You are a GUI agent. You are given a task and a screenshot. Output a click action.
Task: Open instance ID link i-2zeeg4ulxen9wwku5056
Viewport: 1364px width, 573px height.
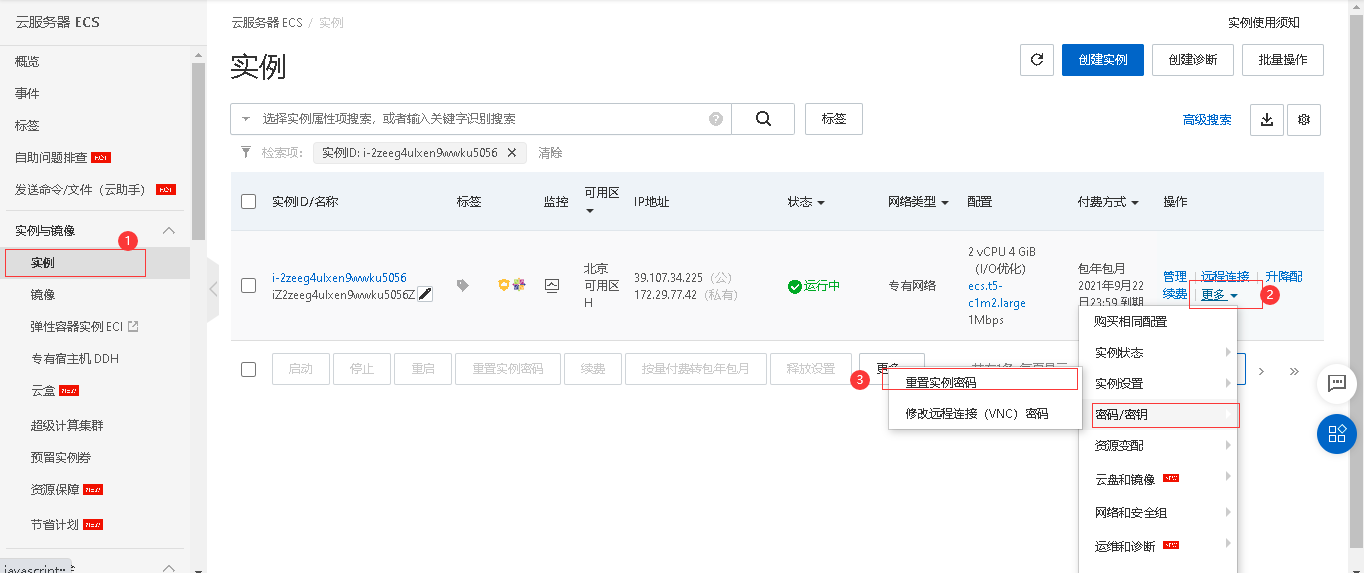339,278
